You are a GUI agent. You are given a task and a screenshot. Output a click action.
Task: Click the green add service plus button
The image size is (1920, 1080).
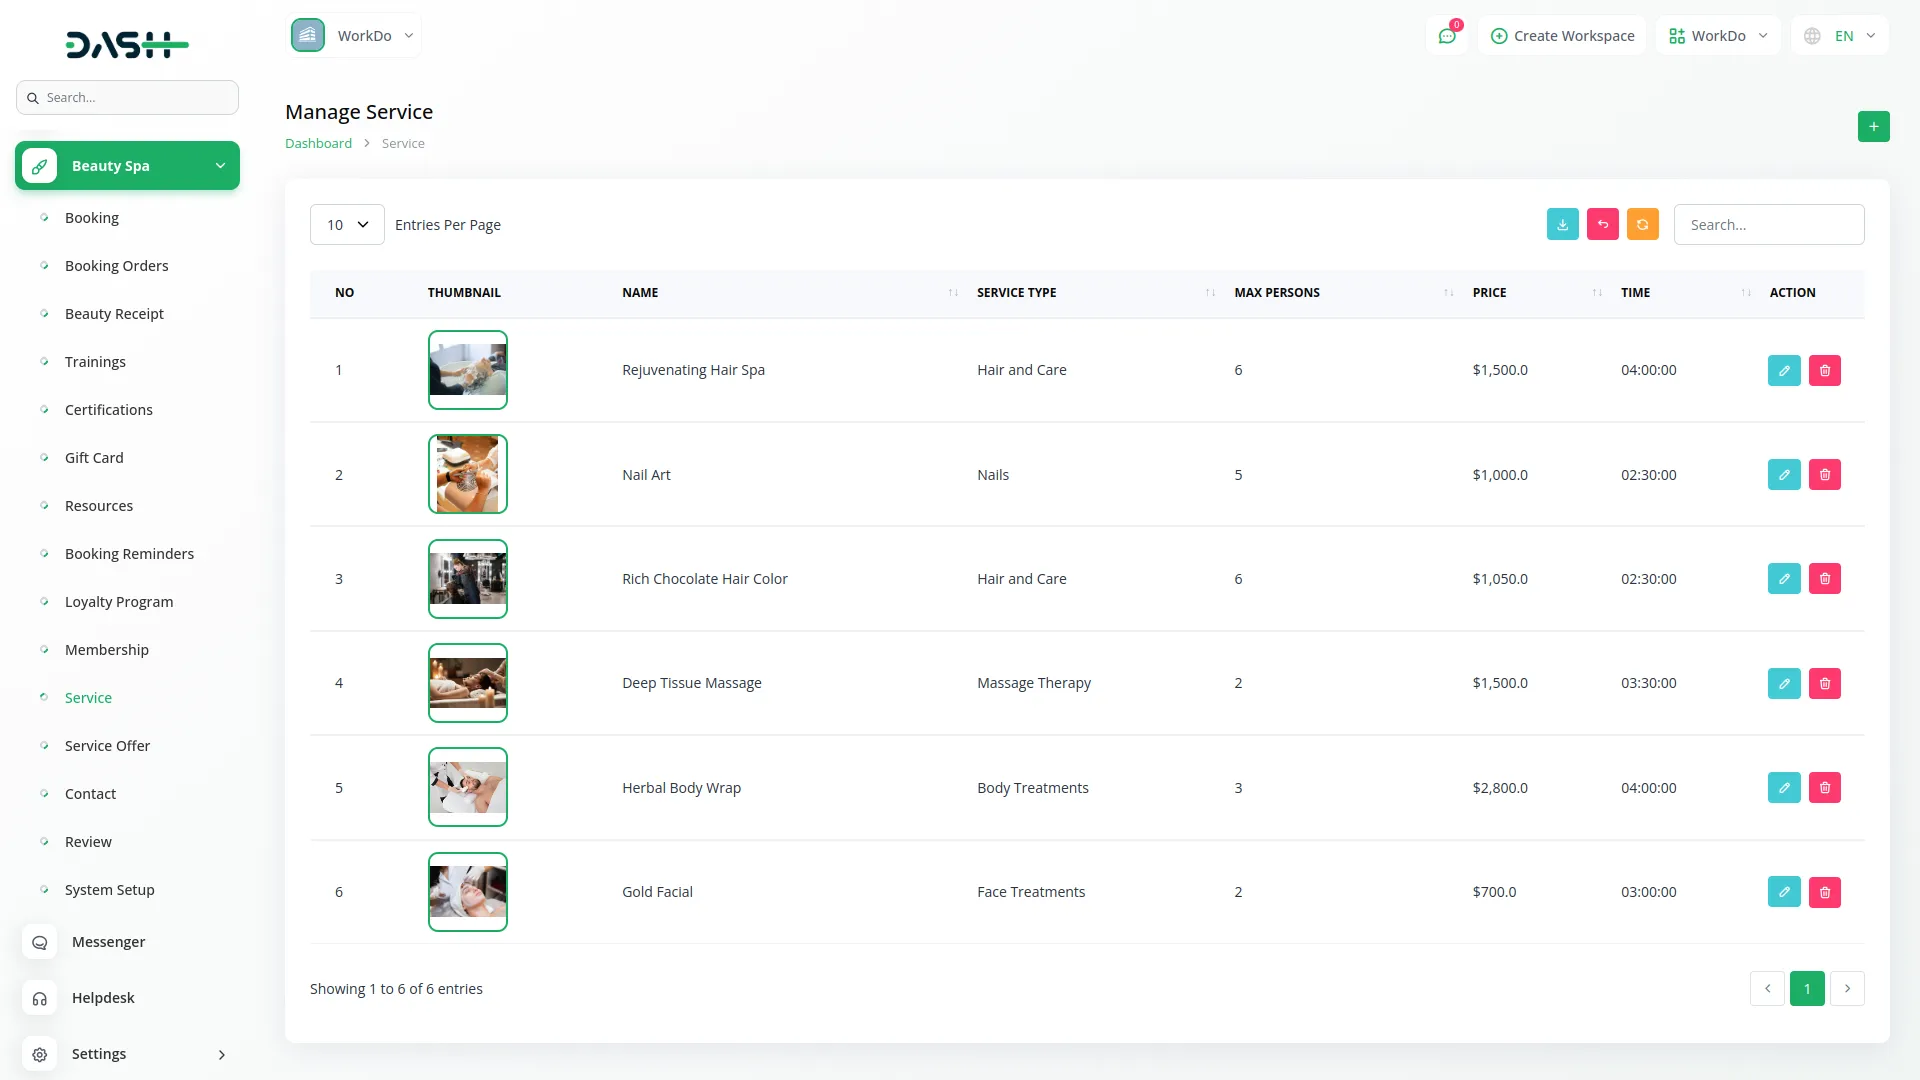pyautogui.click(x=1873, y=127)
